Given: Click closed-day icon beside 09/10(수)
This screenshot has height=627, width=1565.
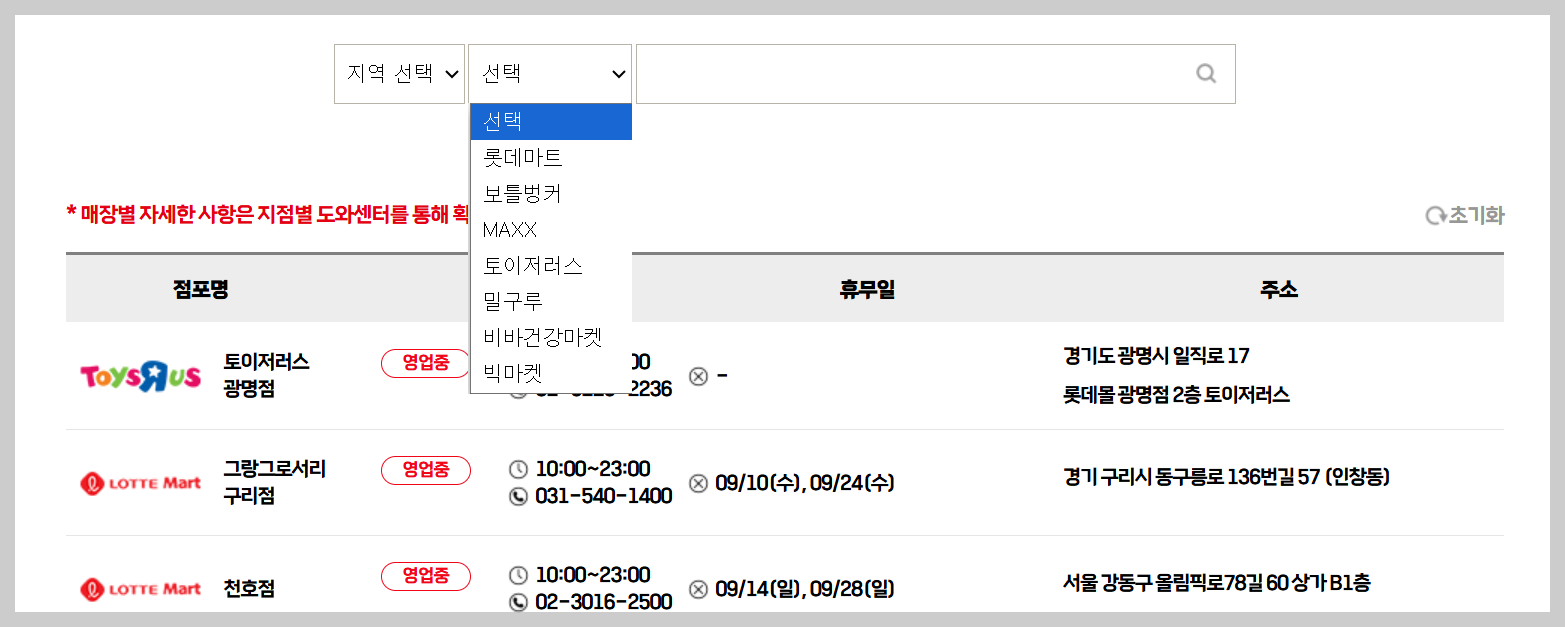Looking at the screenshot, I should (698, 483).
